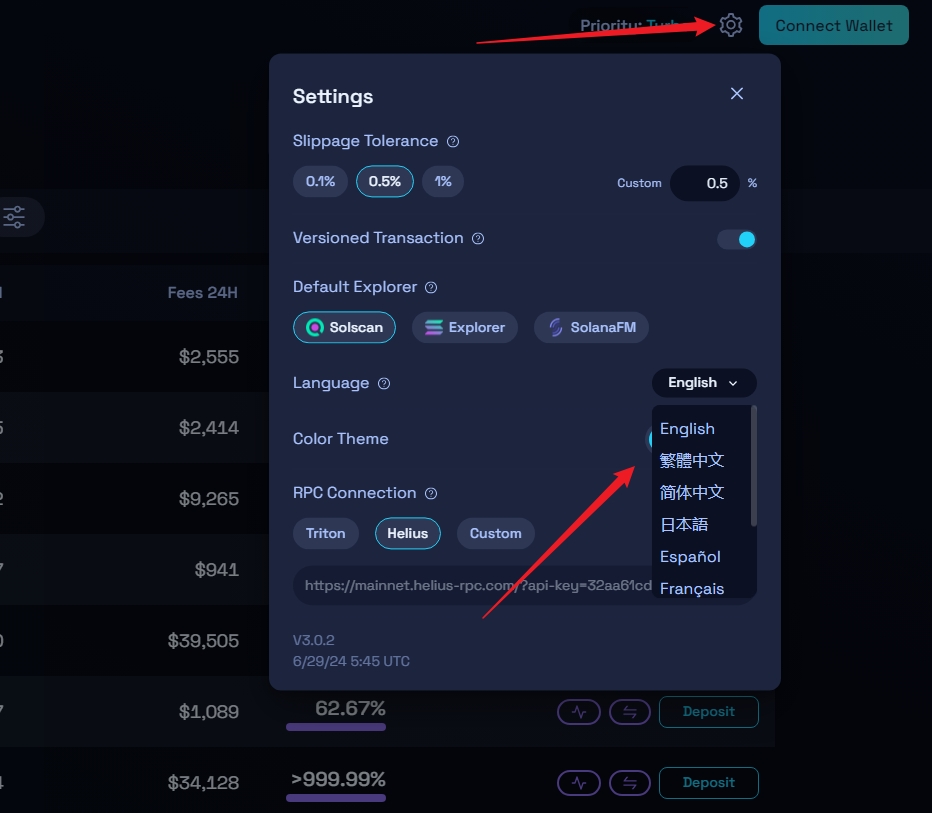Open the filter sliders icon
932x813 pixels.
point(14,217)
